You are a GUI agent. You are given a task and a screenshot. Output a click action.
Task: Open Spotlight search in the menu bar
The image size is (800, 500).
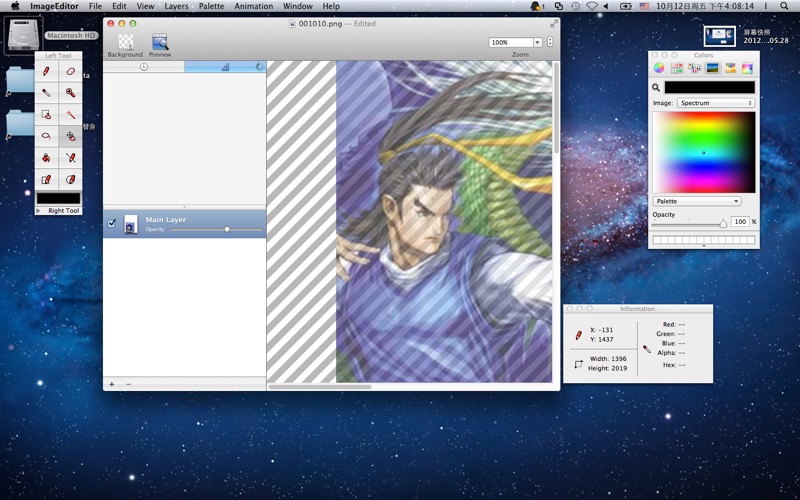coord(784,6)
